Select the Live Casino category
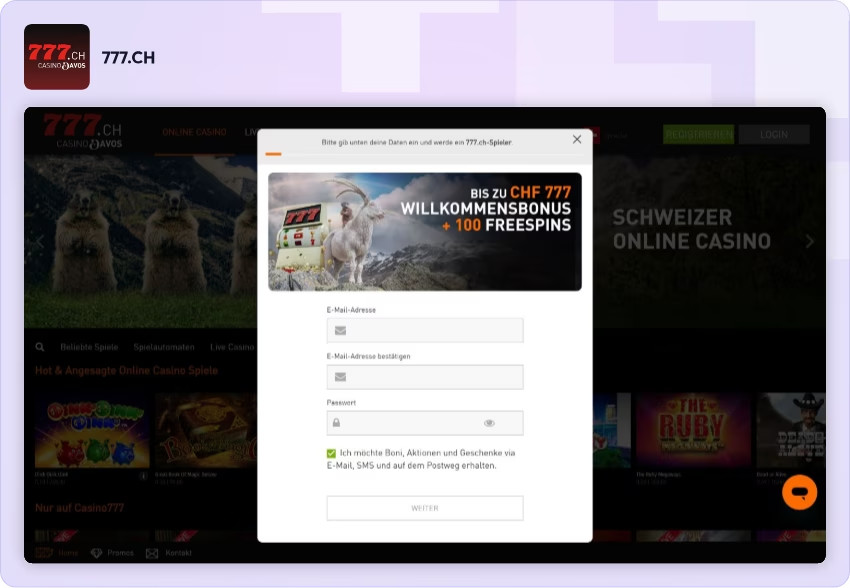Viewport: 850px width, 588px height. pyautogui.click(x=232, y=347)
